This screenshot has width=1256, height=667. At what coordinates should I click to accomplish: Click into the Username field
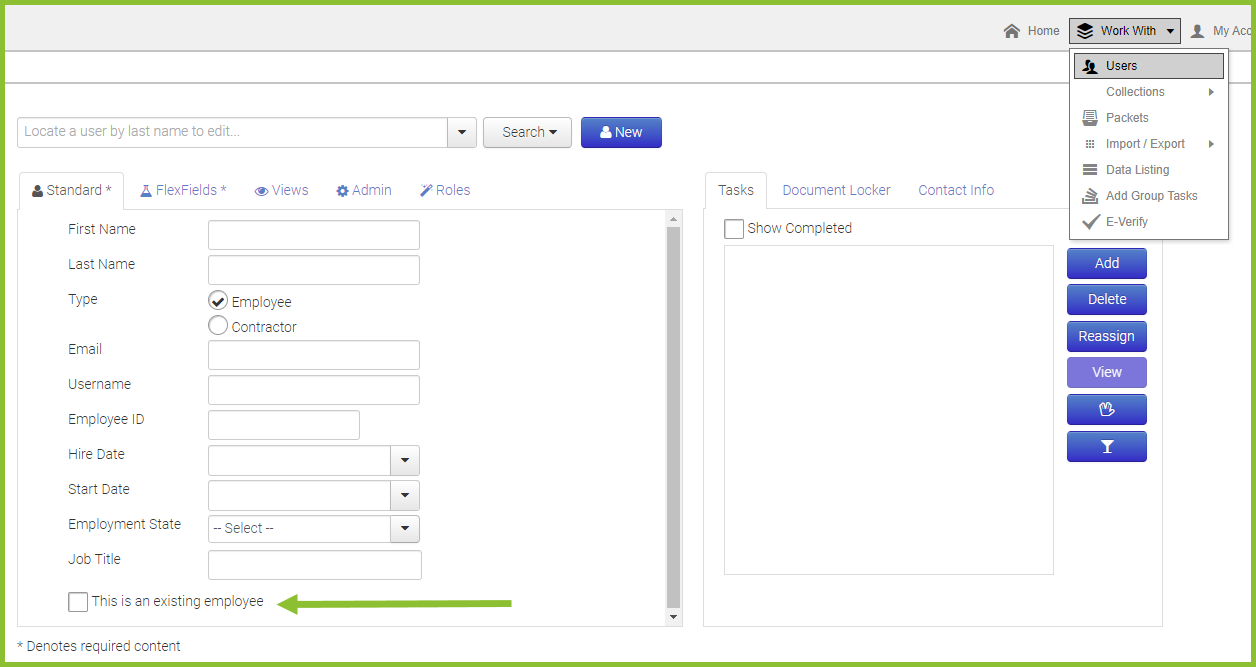coord(314,390)
